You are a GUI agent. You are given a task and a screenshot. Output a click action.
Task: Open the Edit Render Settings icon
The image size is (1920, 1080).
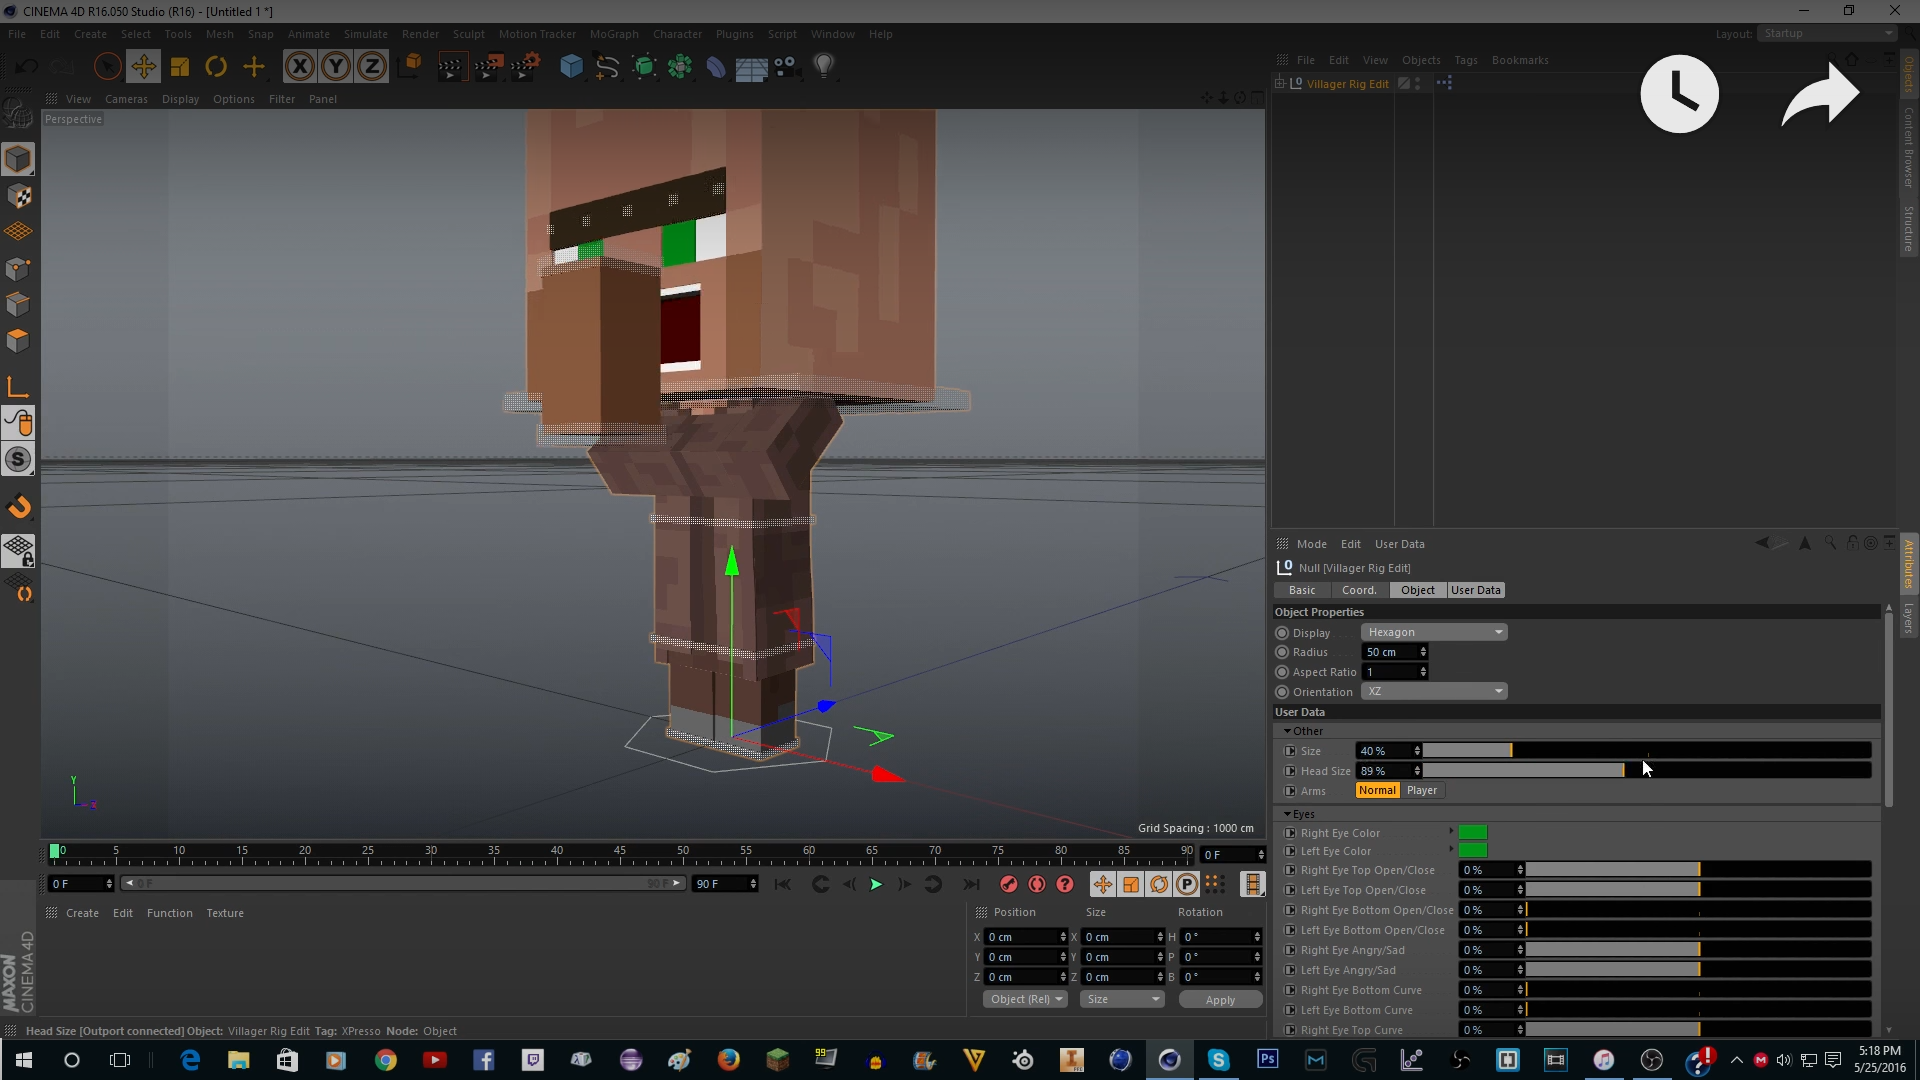pos(525,67)
